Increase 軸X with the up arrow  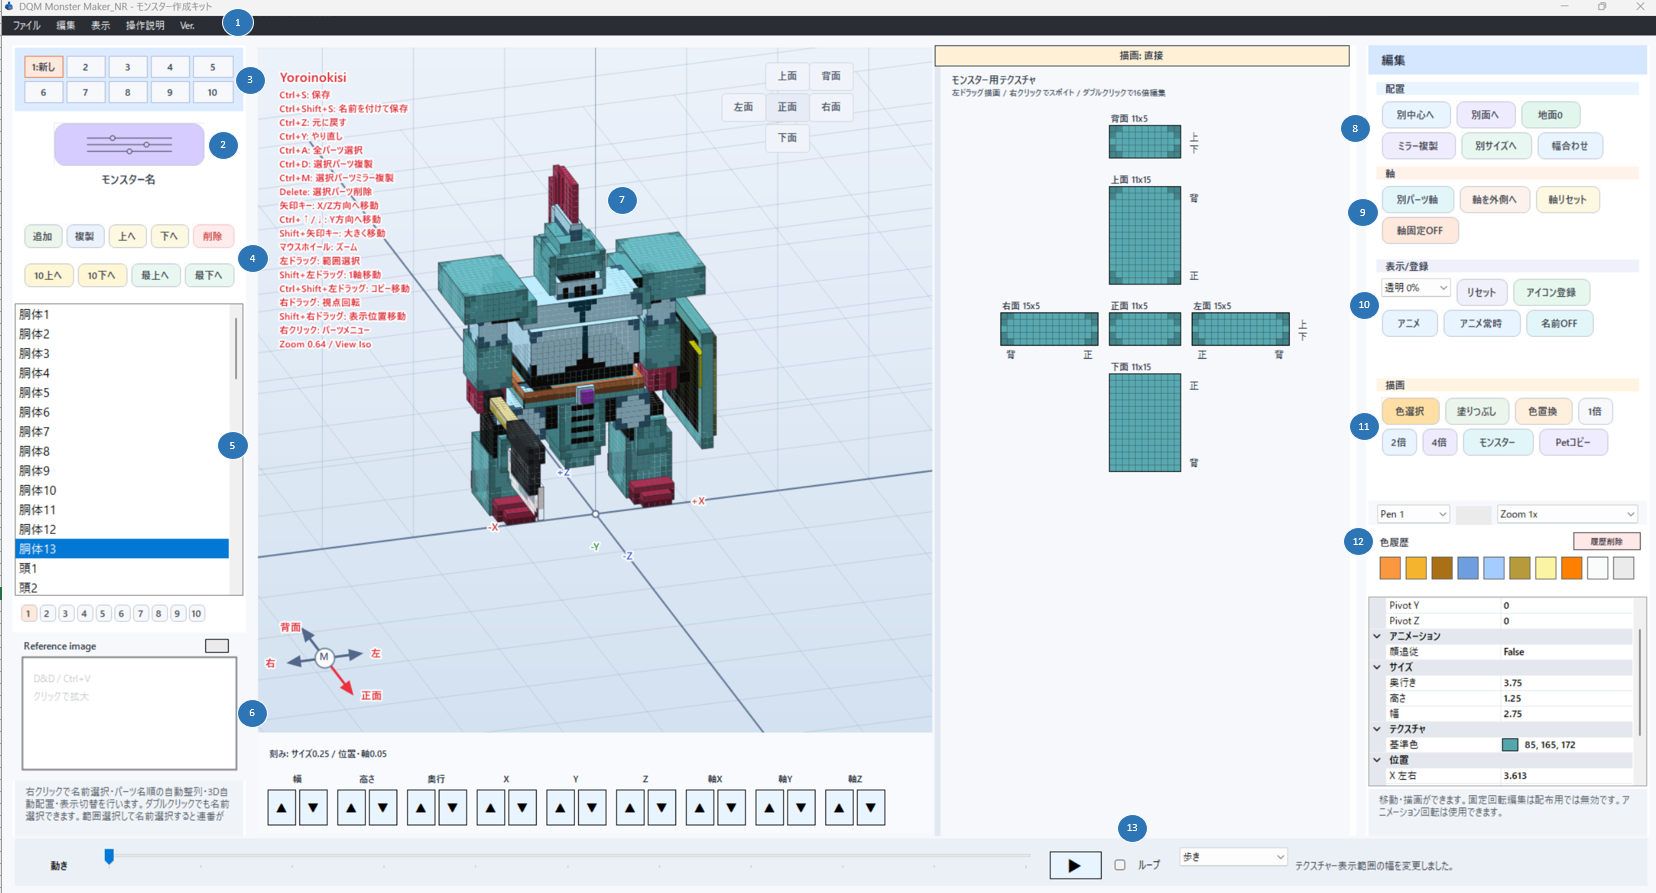[x=700, y=808]
